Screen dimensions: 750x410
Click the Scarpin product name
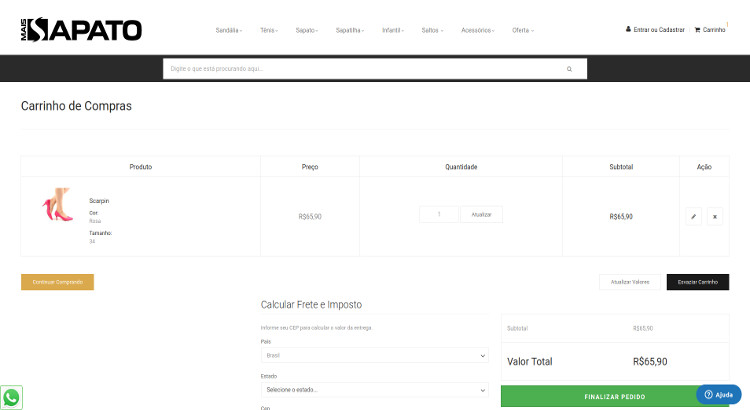coord(99,201)
